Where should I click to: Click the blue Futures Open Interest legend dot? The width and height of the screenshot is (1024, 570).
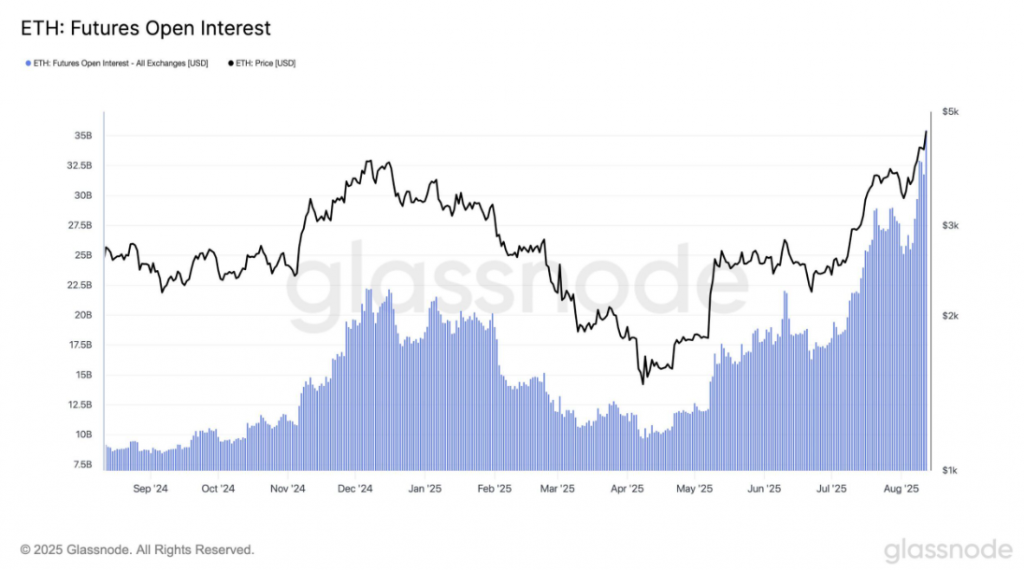tap(27, 63)
